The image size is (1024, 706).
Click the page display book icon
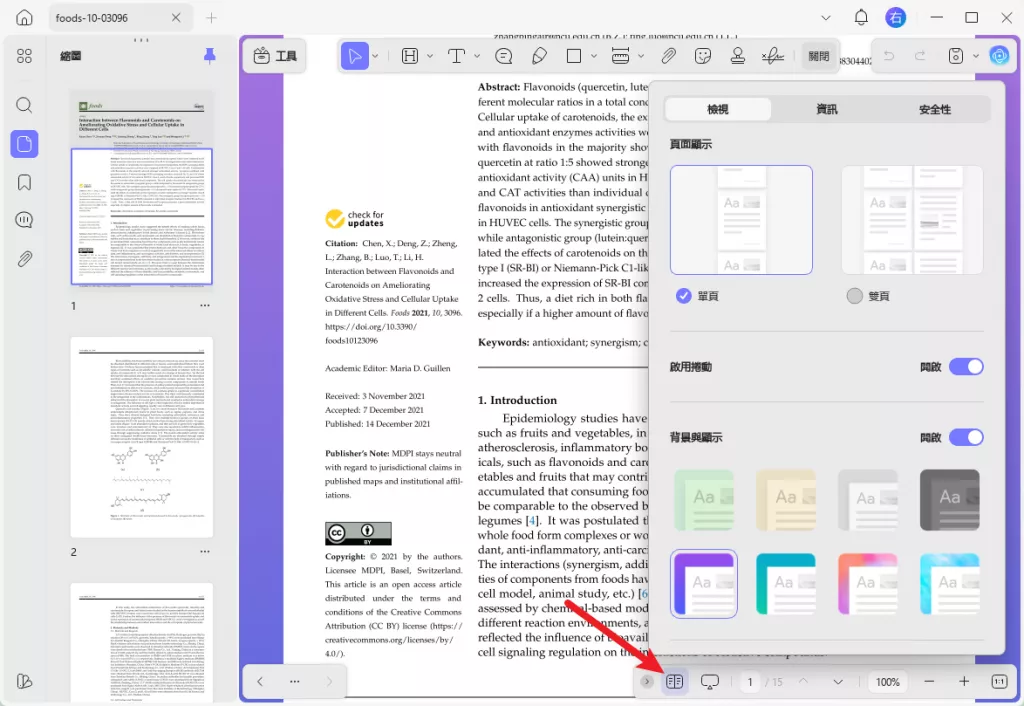(x=675, y=682)
